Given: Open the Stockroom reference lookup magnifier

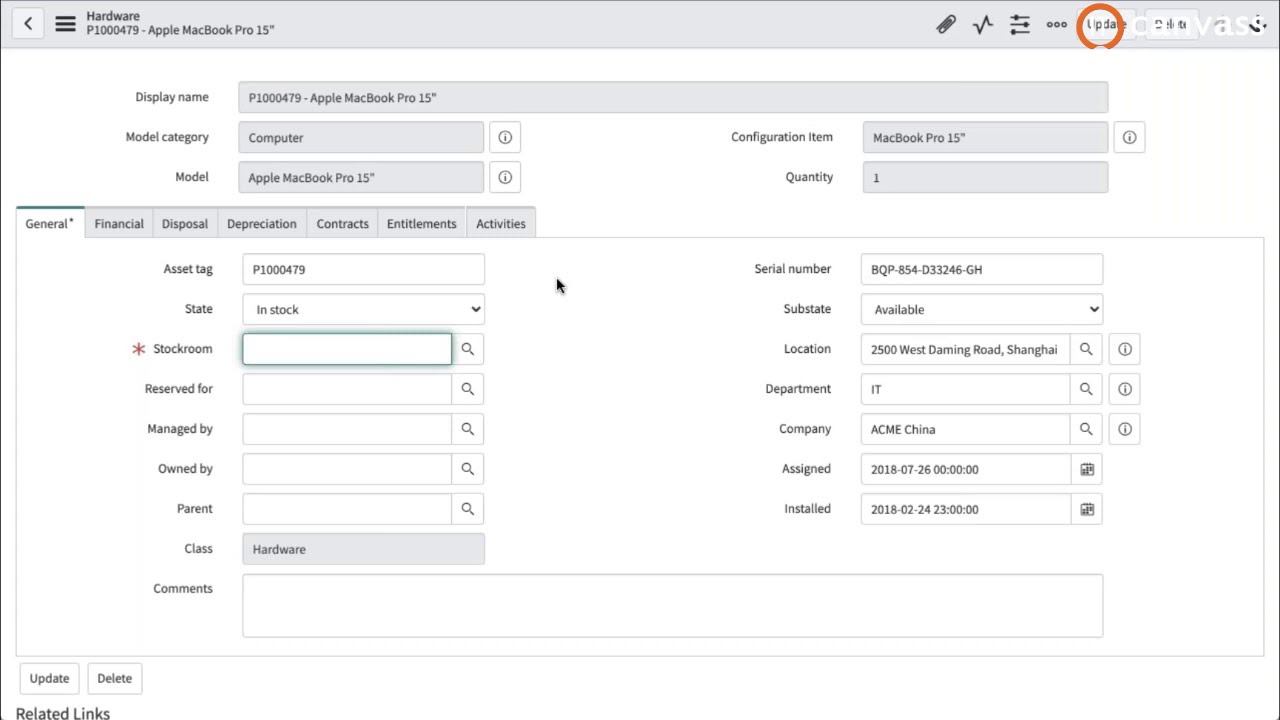Looking at the screenshot, I should 467,348.
